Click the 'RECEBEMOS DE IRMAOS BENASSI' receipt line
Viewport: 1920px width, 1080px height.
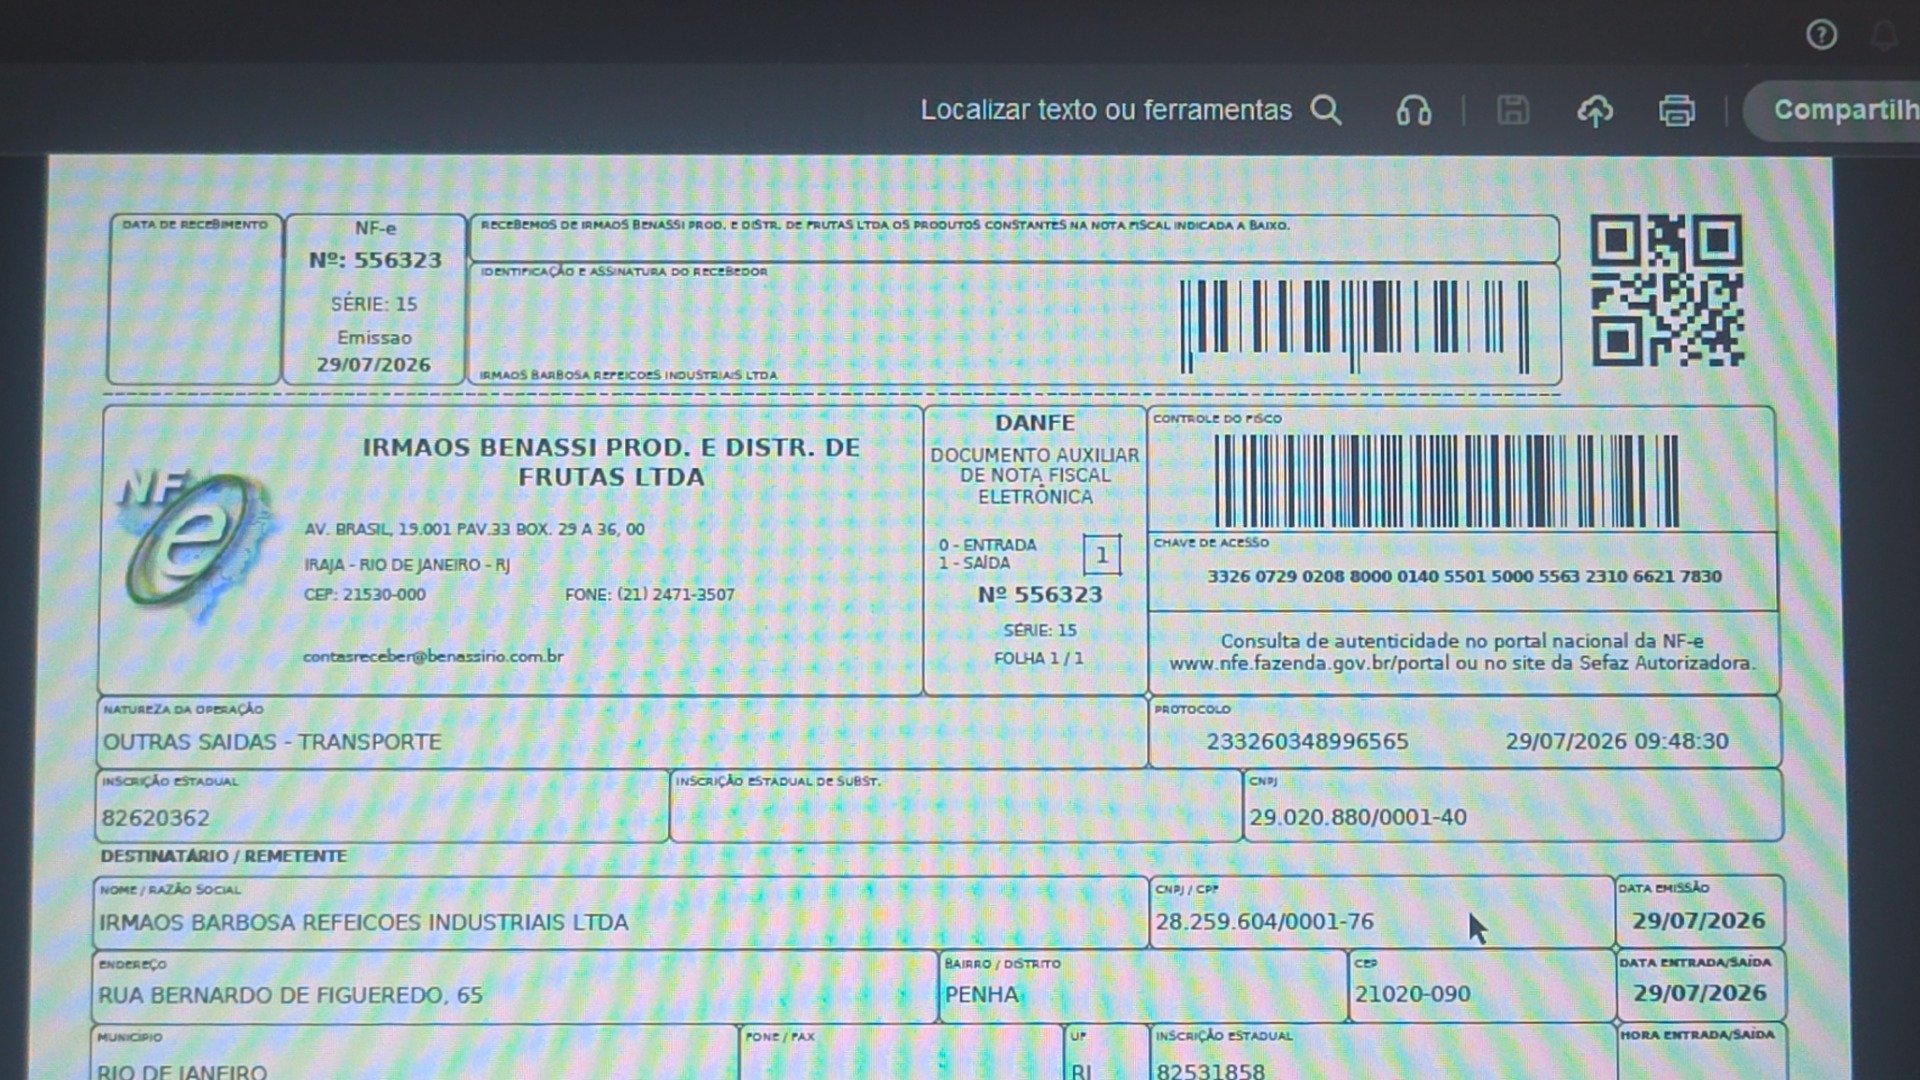[885, 226]
